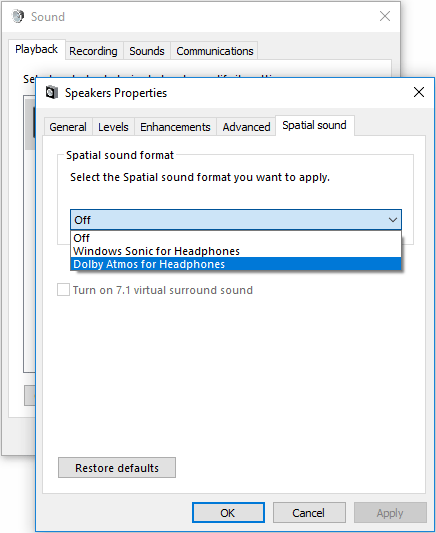The height and width of the screenshot is (533, 436).
Task: Collapse the spatial sound format dropdown arrow
Action: click(393, 220)
